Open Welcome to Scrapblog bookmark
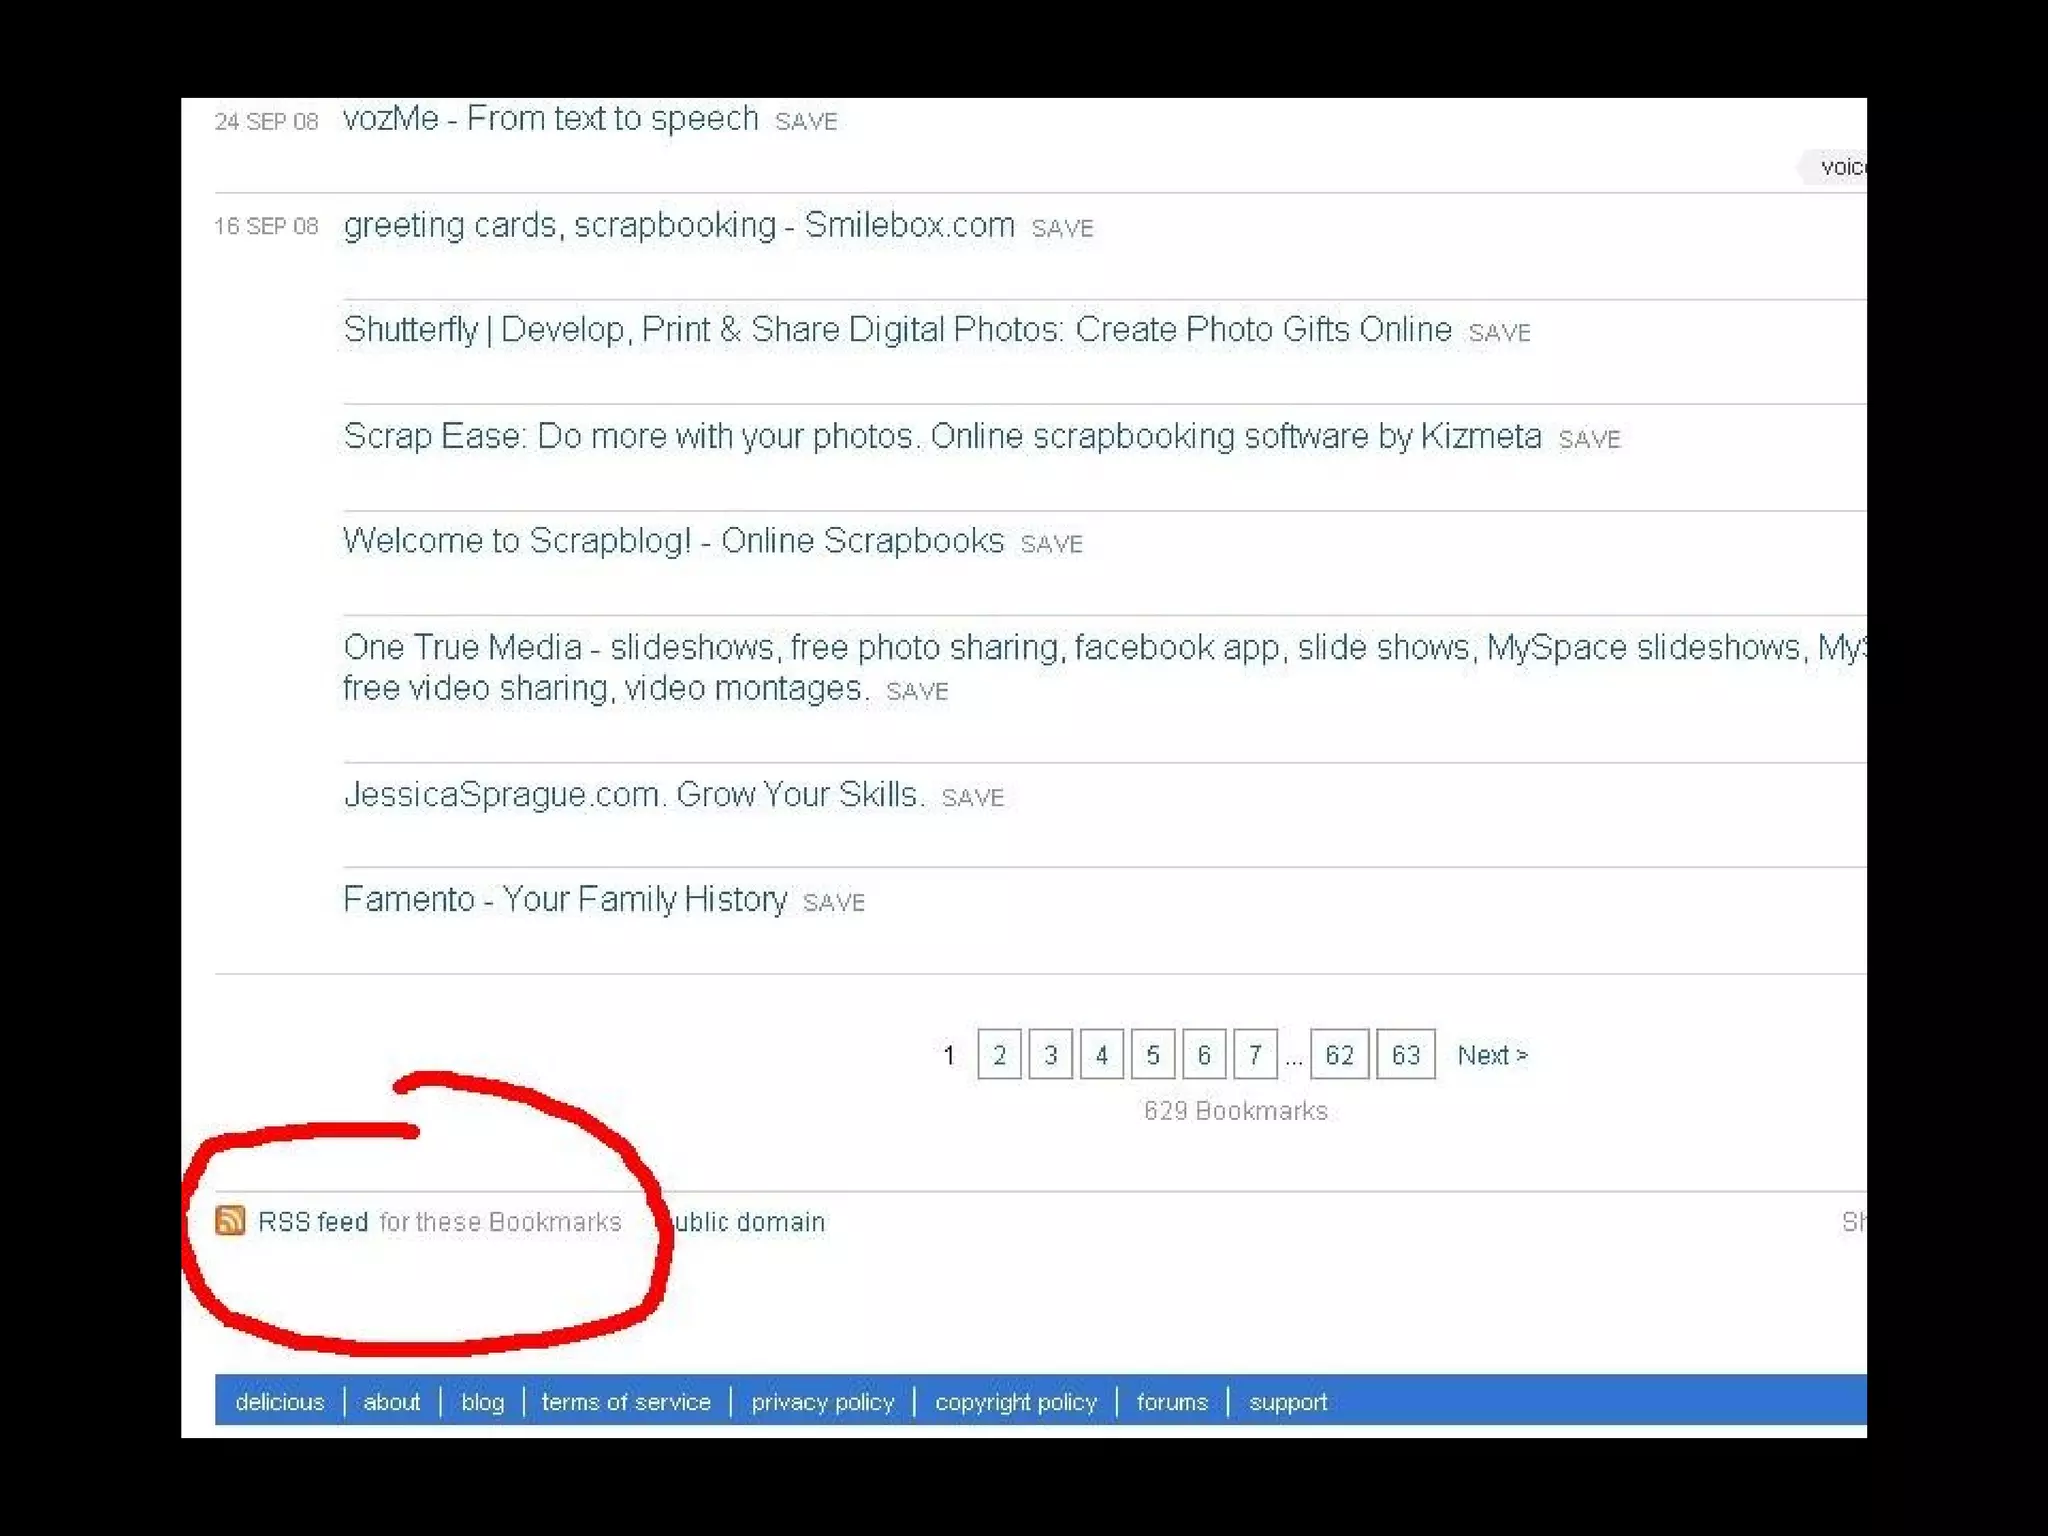Viewport: 2048px width, 1536px height. click(x=673, y=541)
